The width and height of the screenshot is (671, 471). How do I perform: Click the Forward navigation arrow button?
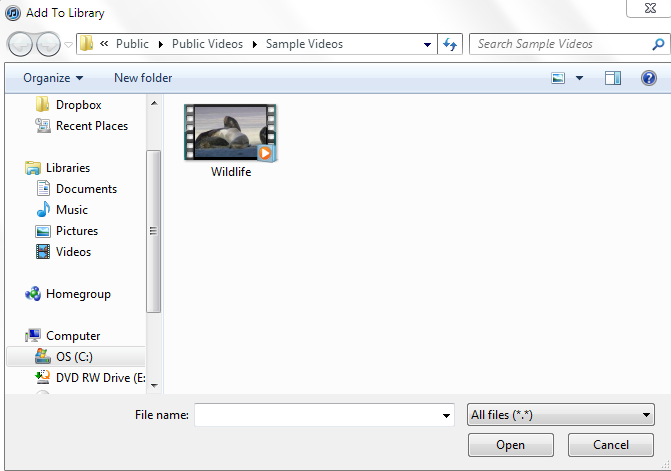pos(48,44)
